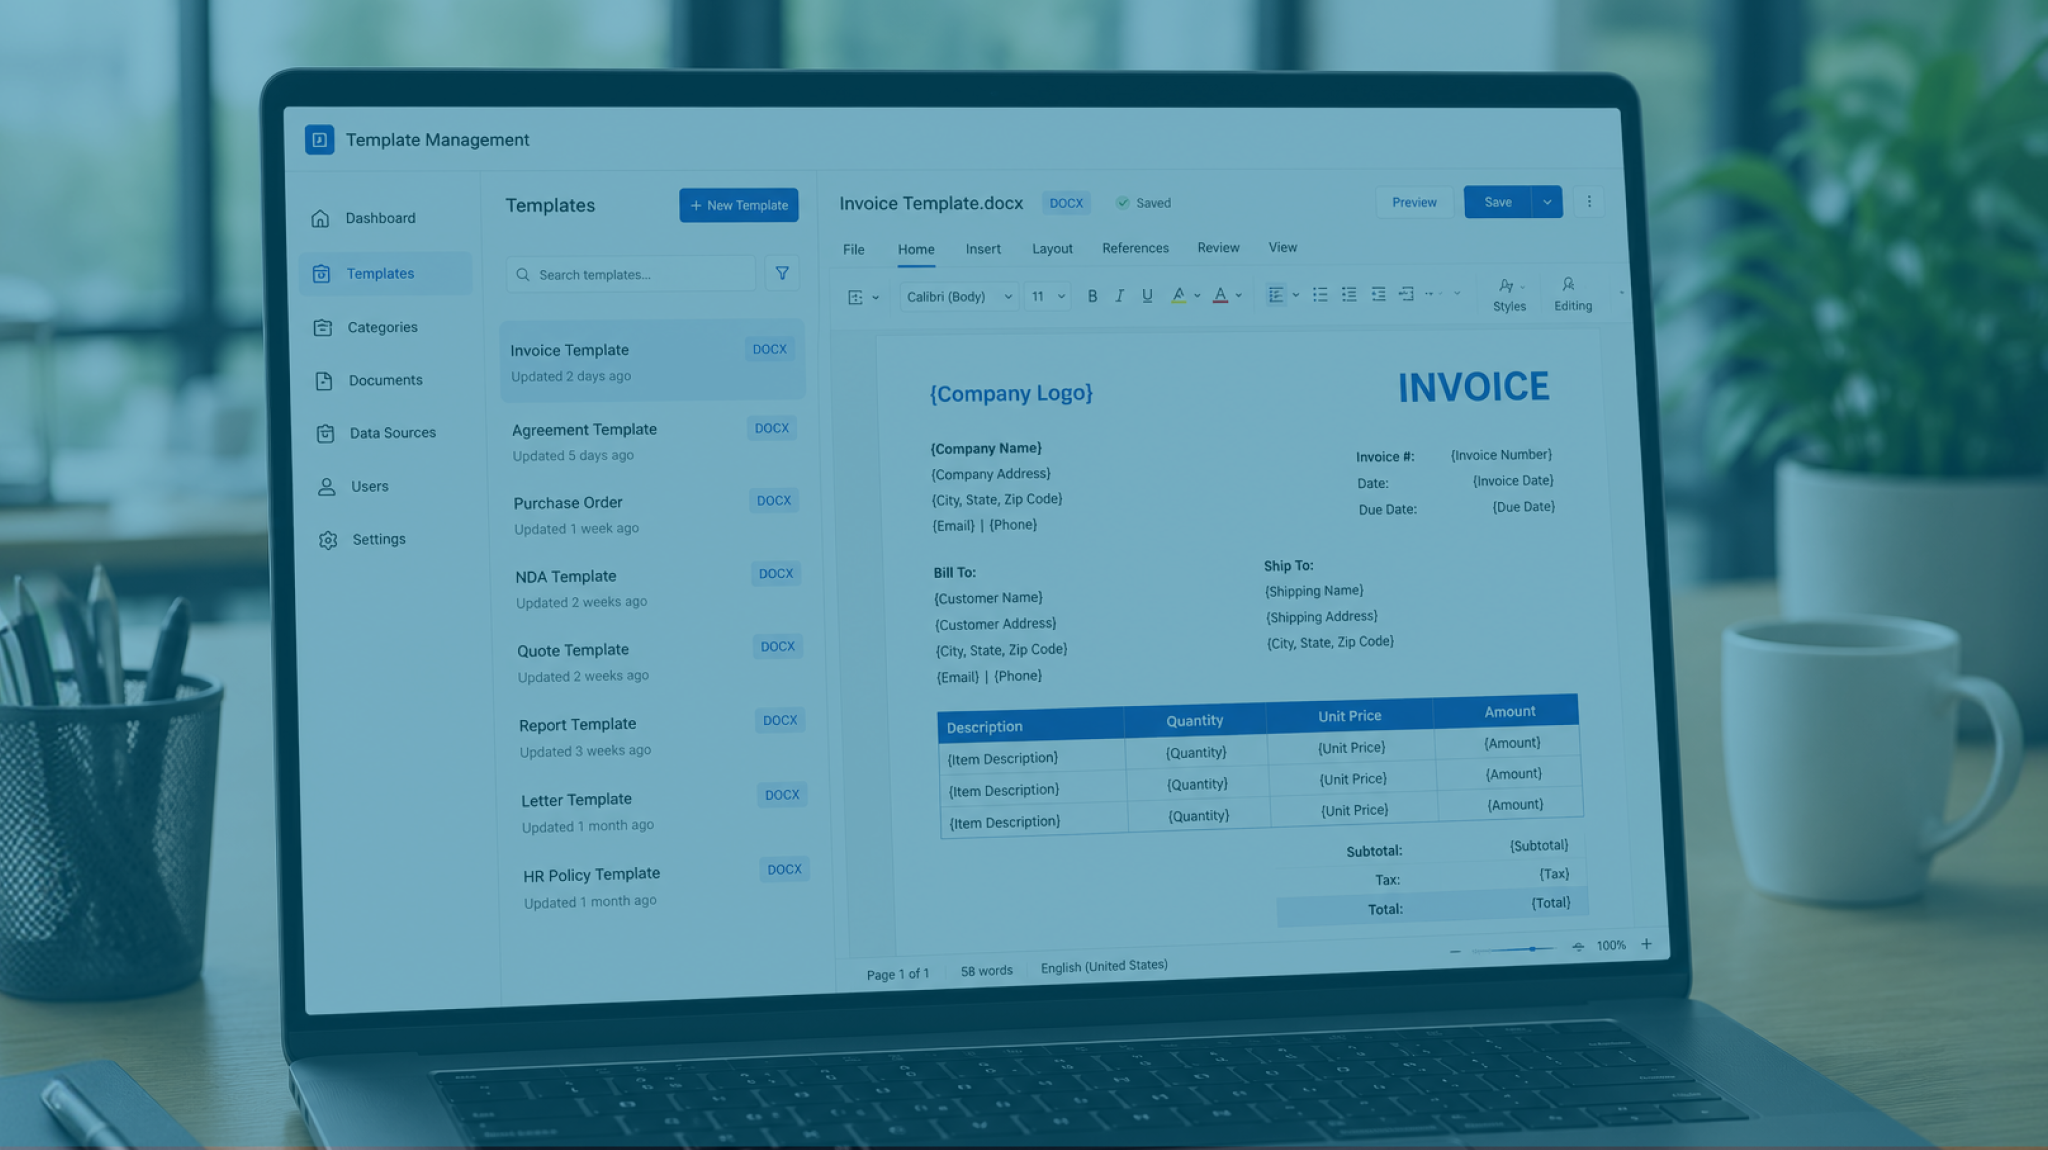Expand the dropdown beside the first ribbon icon
This screenshot has height=1150, width=2048.
pyautogui.click(x=876, y=297)
